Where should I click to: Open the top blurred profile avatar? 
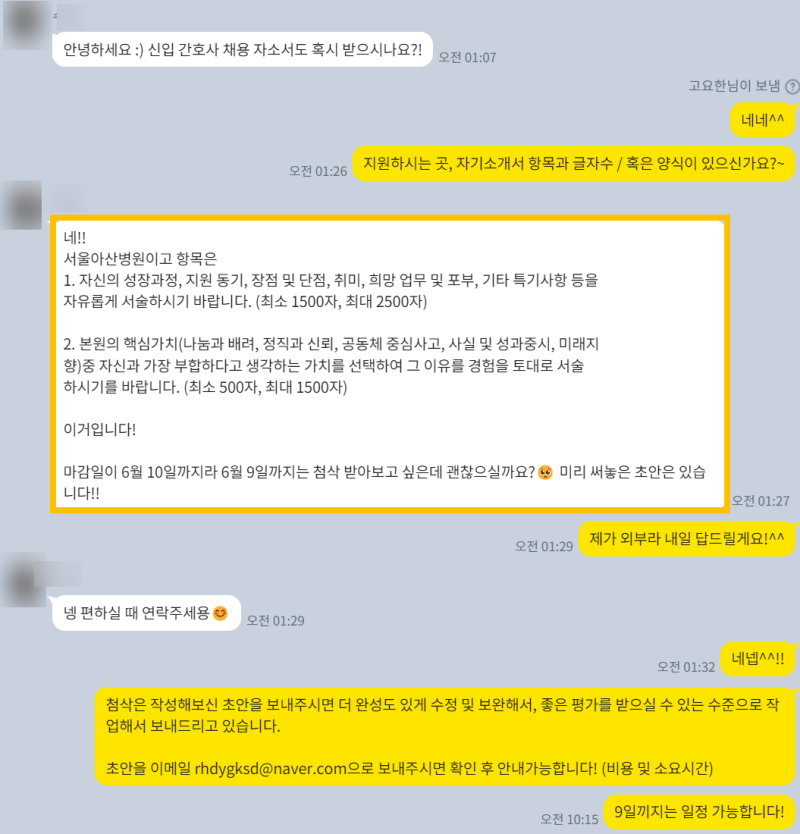tap(26, 25)
